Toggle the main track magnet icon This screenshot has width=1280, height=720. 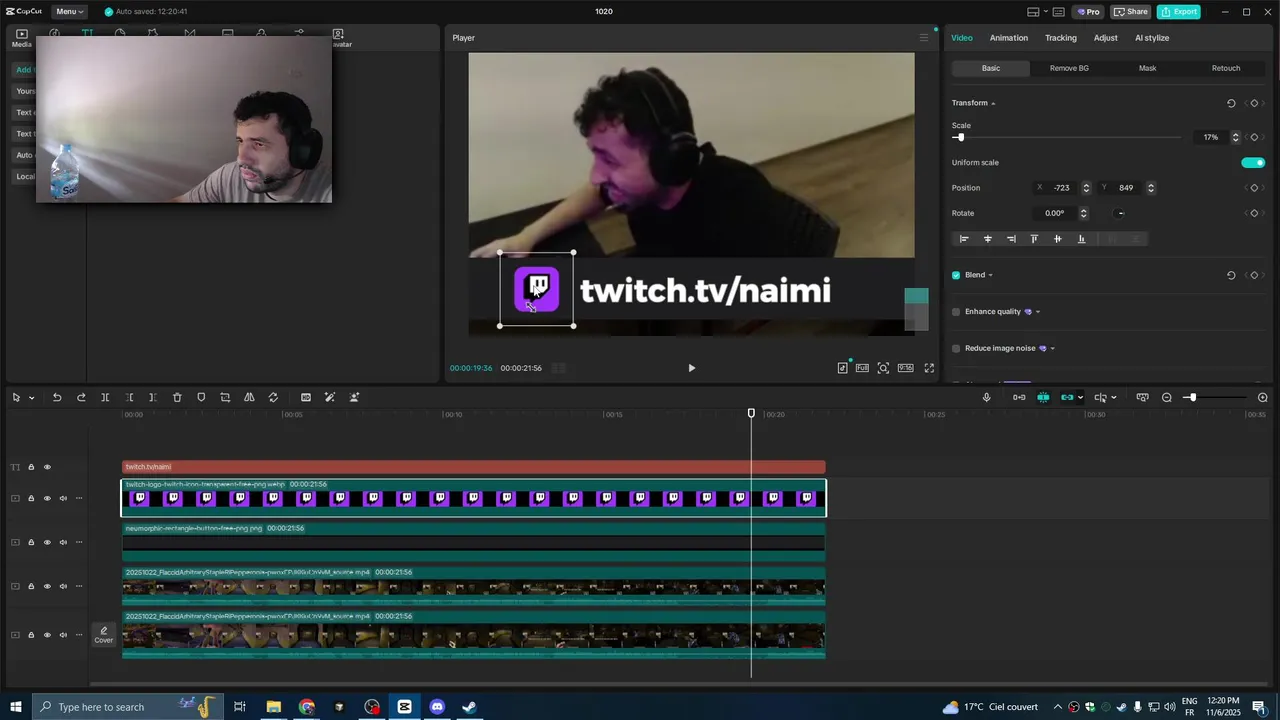[x=1019, y=397]
